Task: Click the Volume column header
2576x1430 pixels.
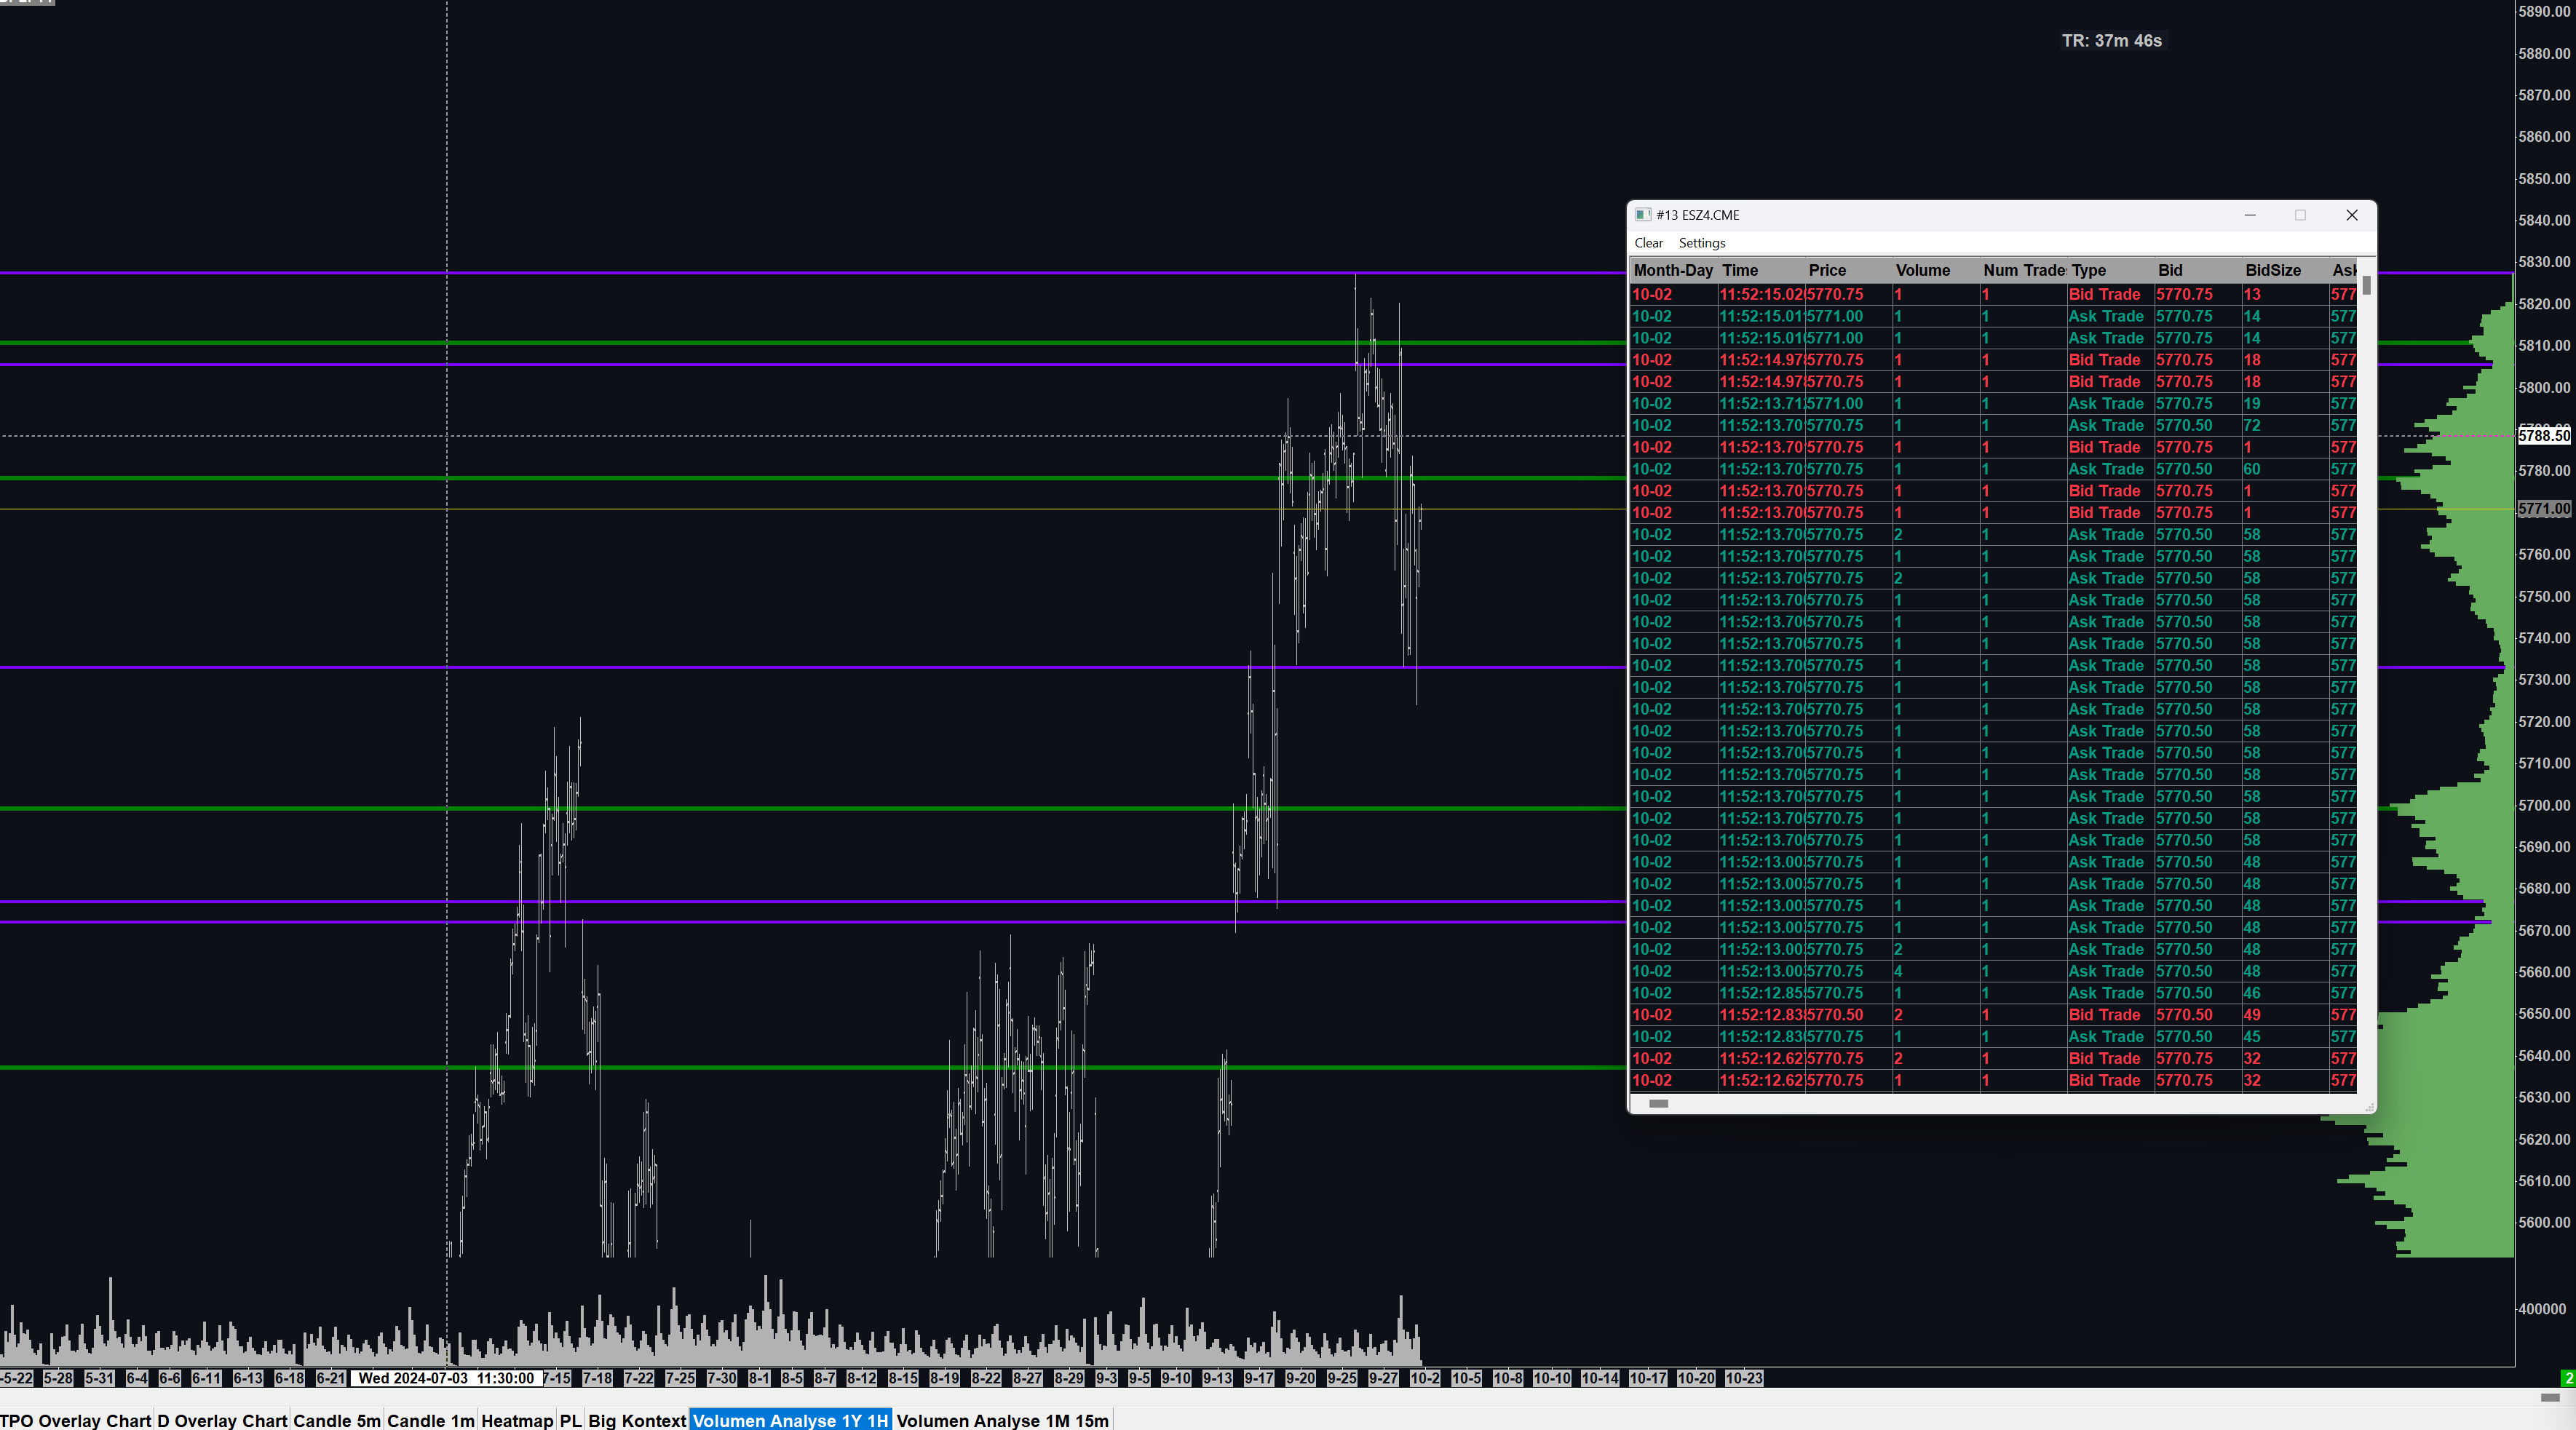Action: click(x=1922, y=270)
